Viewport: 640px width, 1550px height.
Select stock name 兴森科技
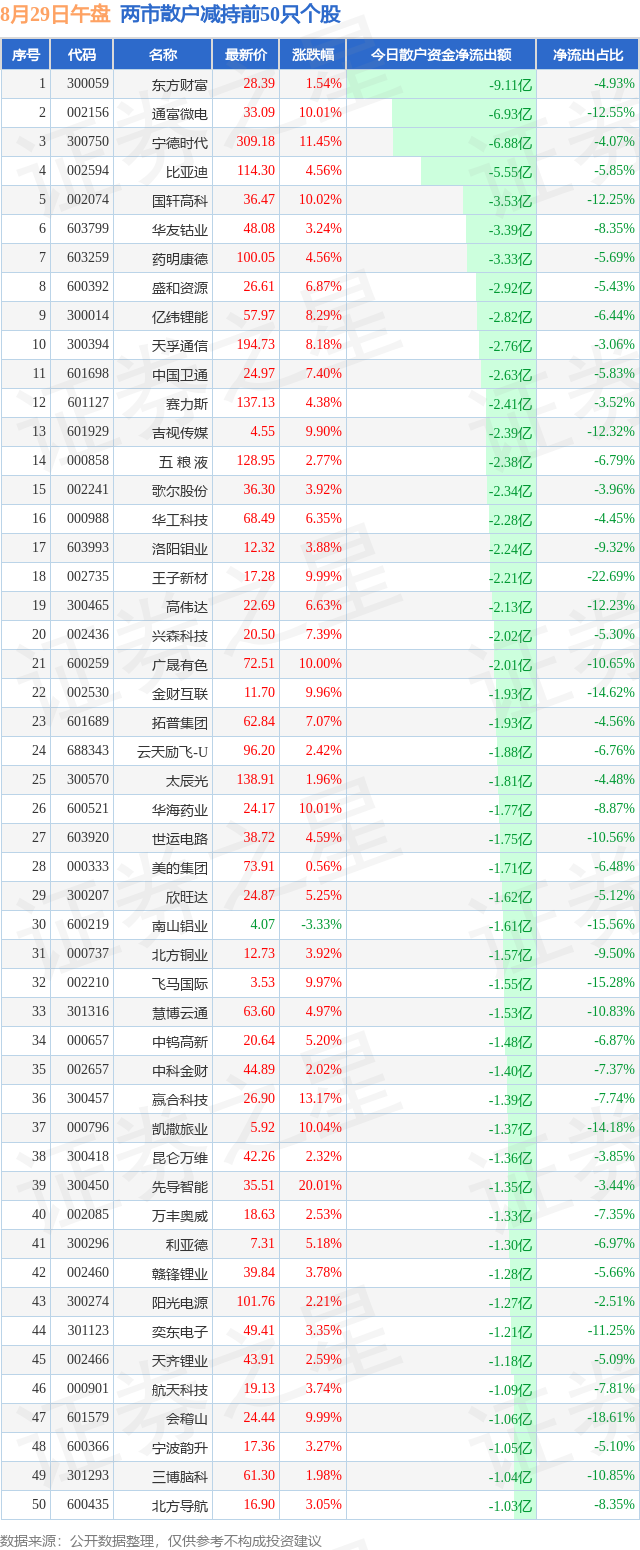coord(180,635)
